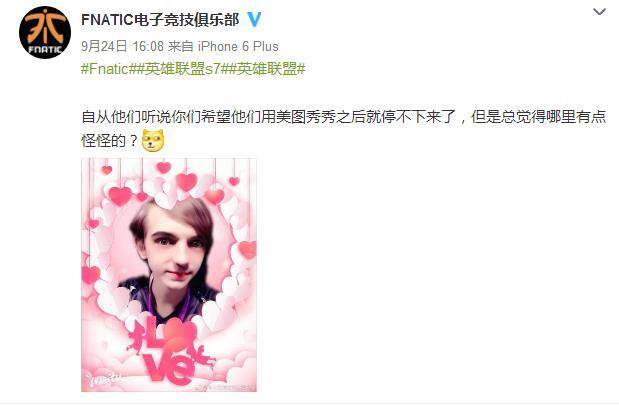This screenshot has height=406, width=619.
Task: Click the 来自 label before device name
Action: pos(180,46)
